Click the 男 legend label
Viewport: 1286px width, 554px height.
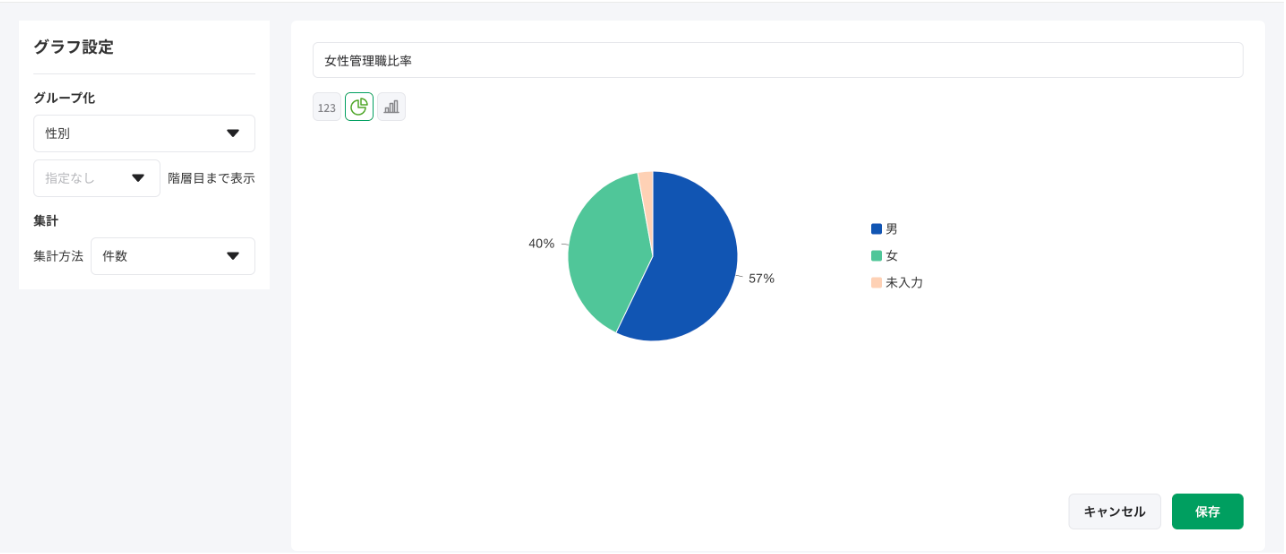coord(892,229)
